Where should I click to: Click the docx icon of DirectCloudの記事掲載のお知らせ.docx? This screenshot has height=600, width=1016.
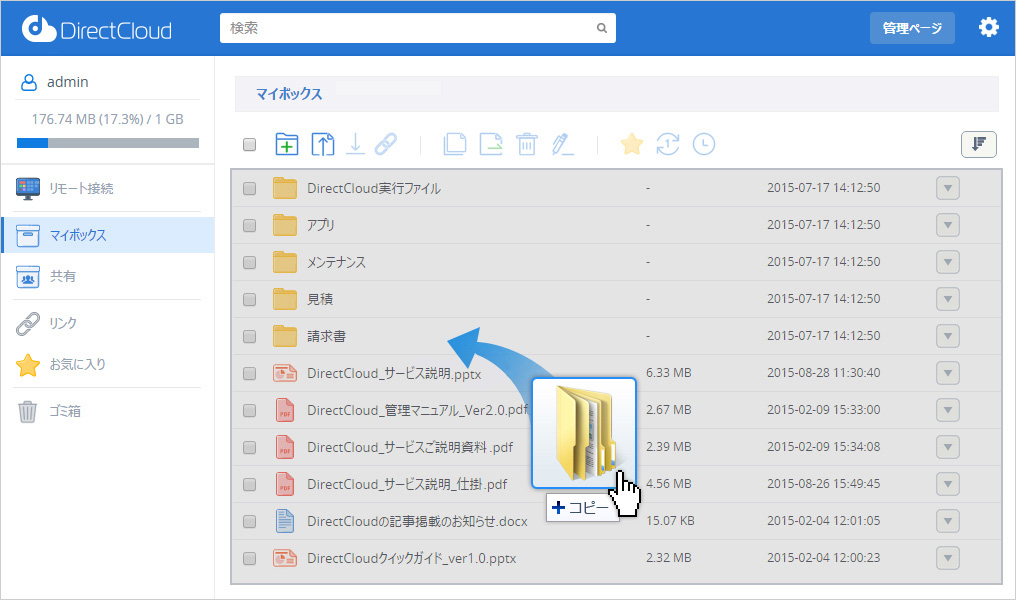click(285, 521)
